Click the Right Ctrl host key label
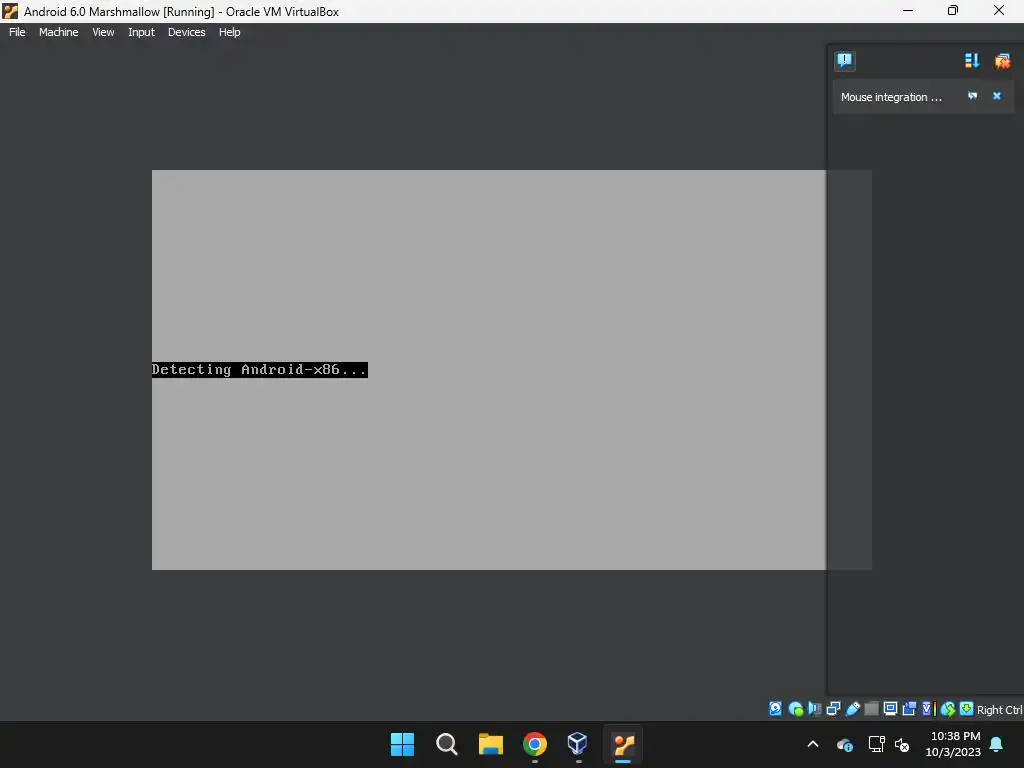This screenshot has height=768, width=1024. [999, 710]
